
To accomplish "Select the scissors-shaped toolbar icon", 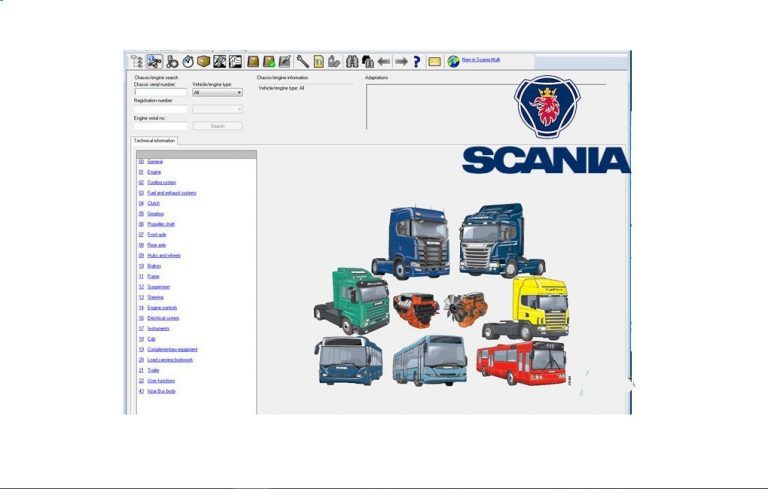I will [171, 62].
